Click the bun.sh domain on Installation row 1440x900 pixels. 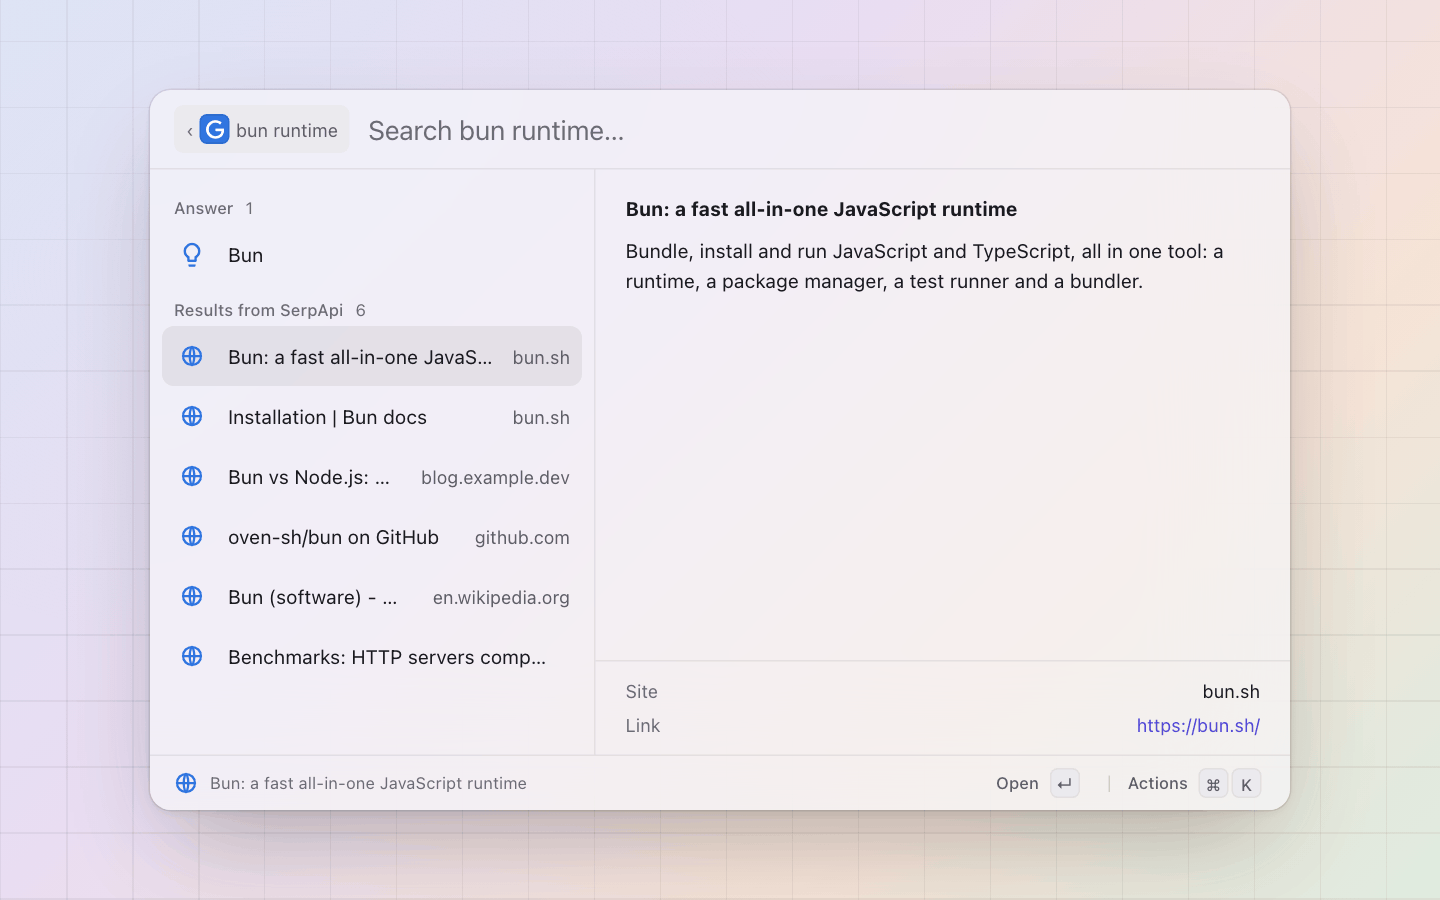click(x=541, y=417)
